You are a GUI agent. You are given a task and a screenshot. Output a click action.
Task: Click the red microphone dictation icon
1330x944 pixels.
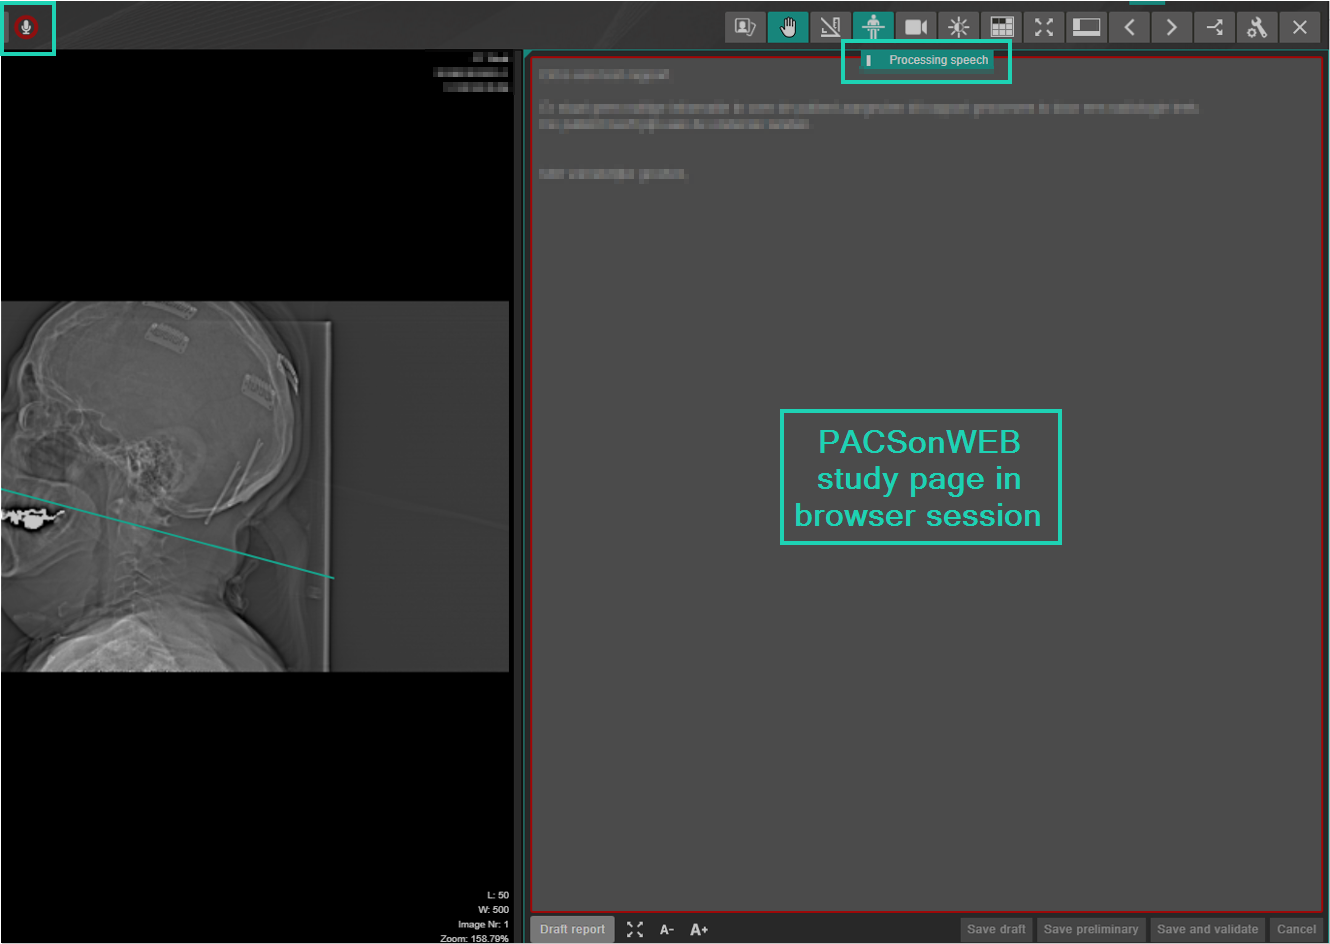point(26,27)
